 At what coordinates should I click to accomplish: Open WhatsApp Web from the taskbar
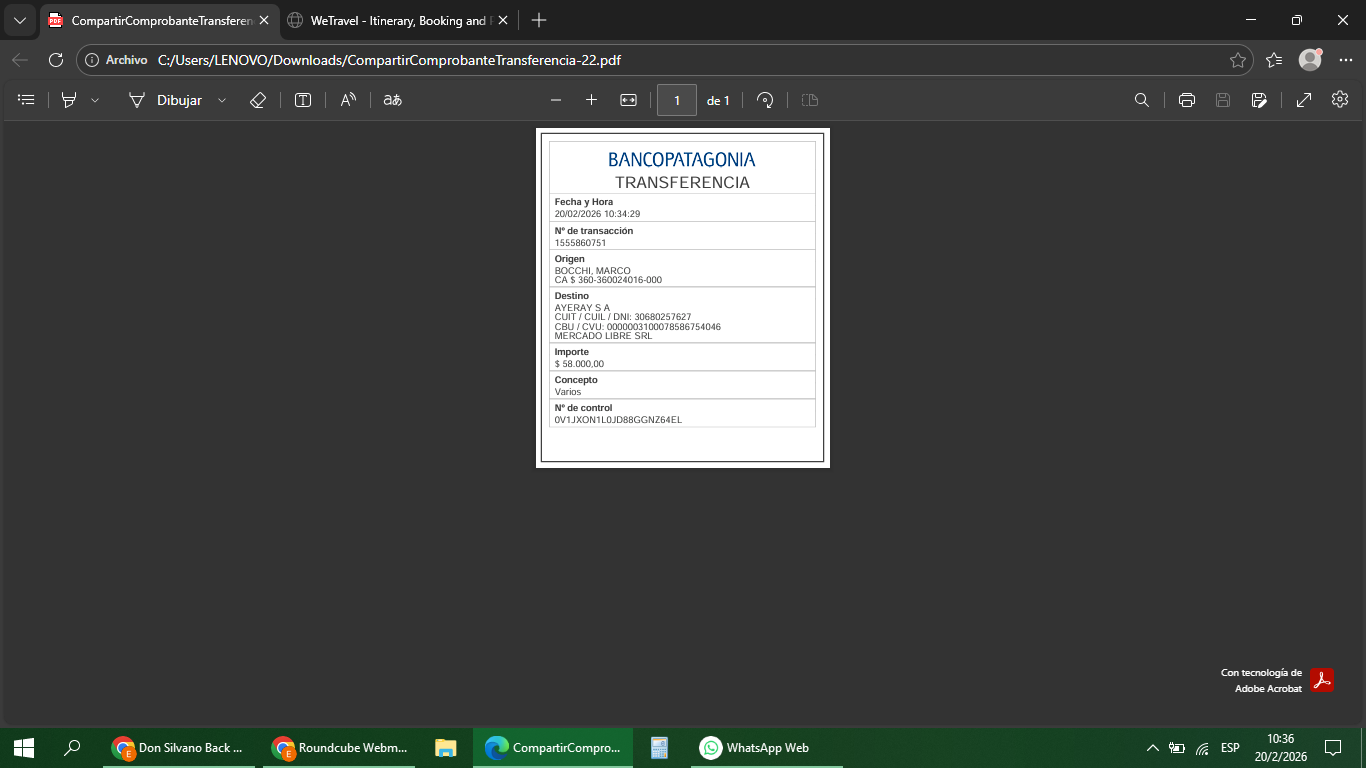[755, 748]
